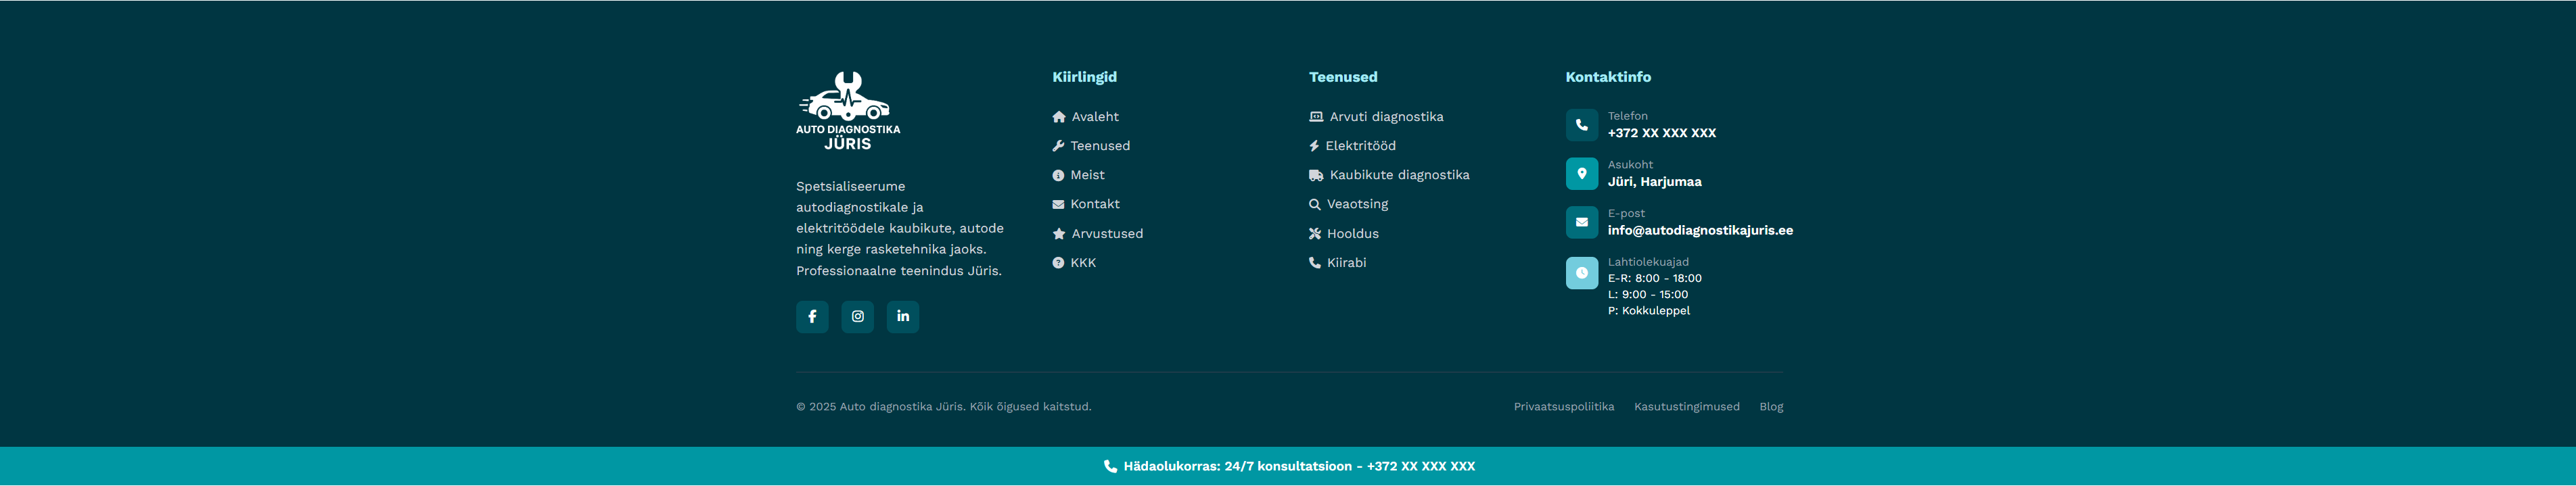2576x486 pixels.
Task: Open the Blog footer link
Action: [x=1771, y=407]
